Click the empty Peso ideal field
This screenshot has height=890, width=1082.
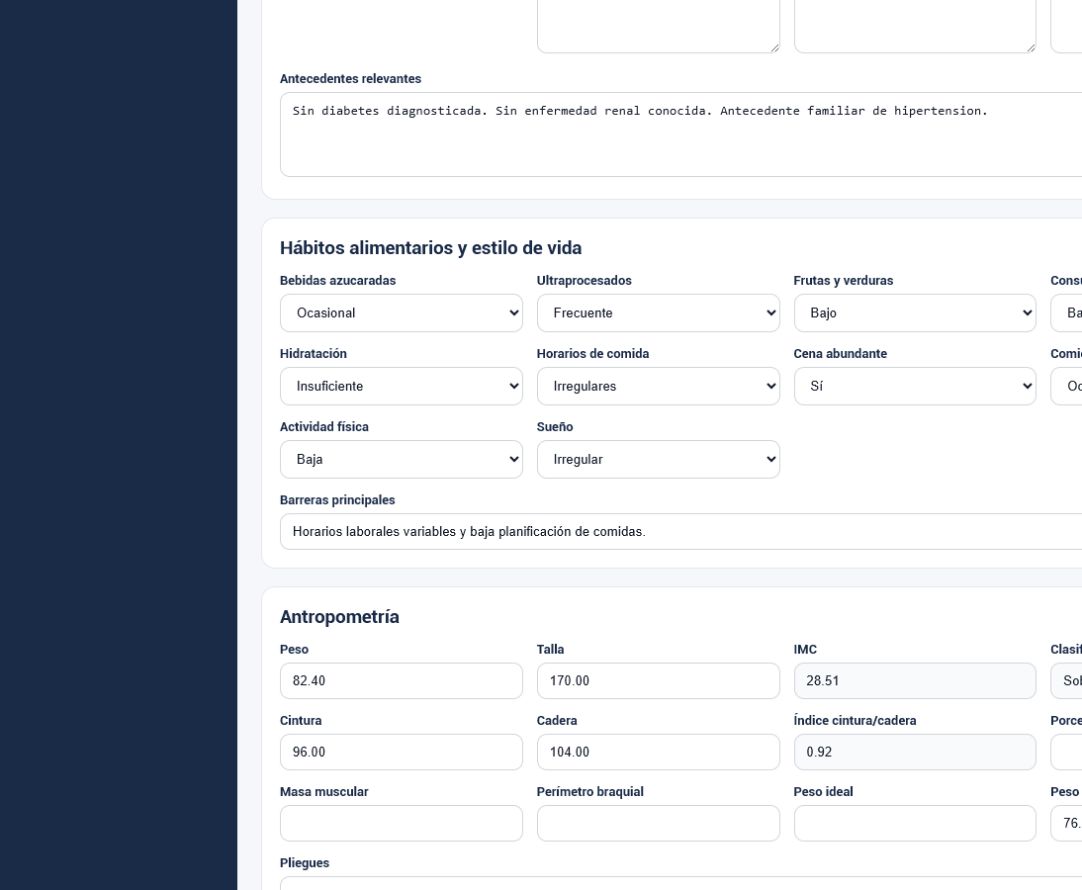point(914,823)
